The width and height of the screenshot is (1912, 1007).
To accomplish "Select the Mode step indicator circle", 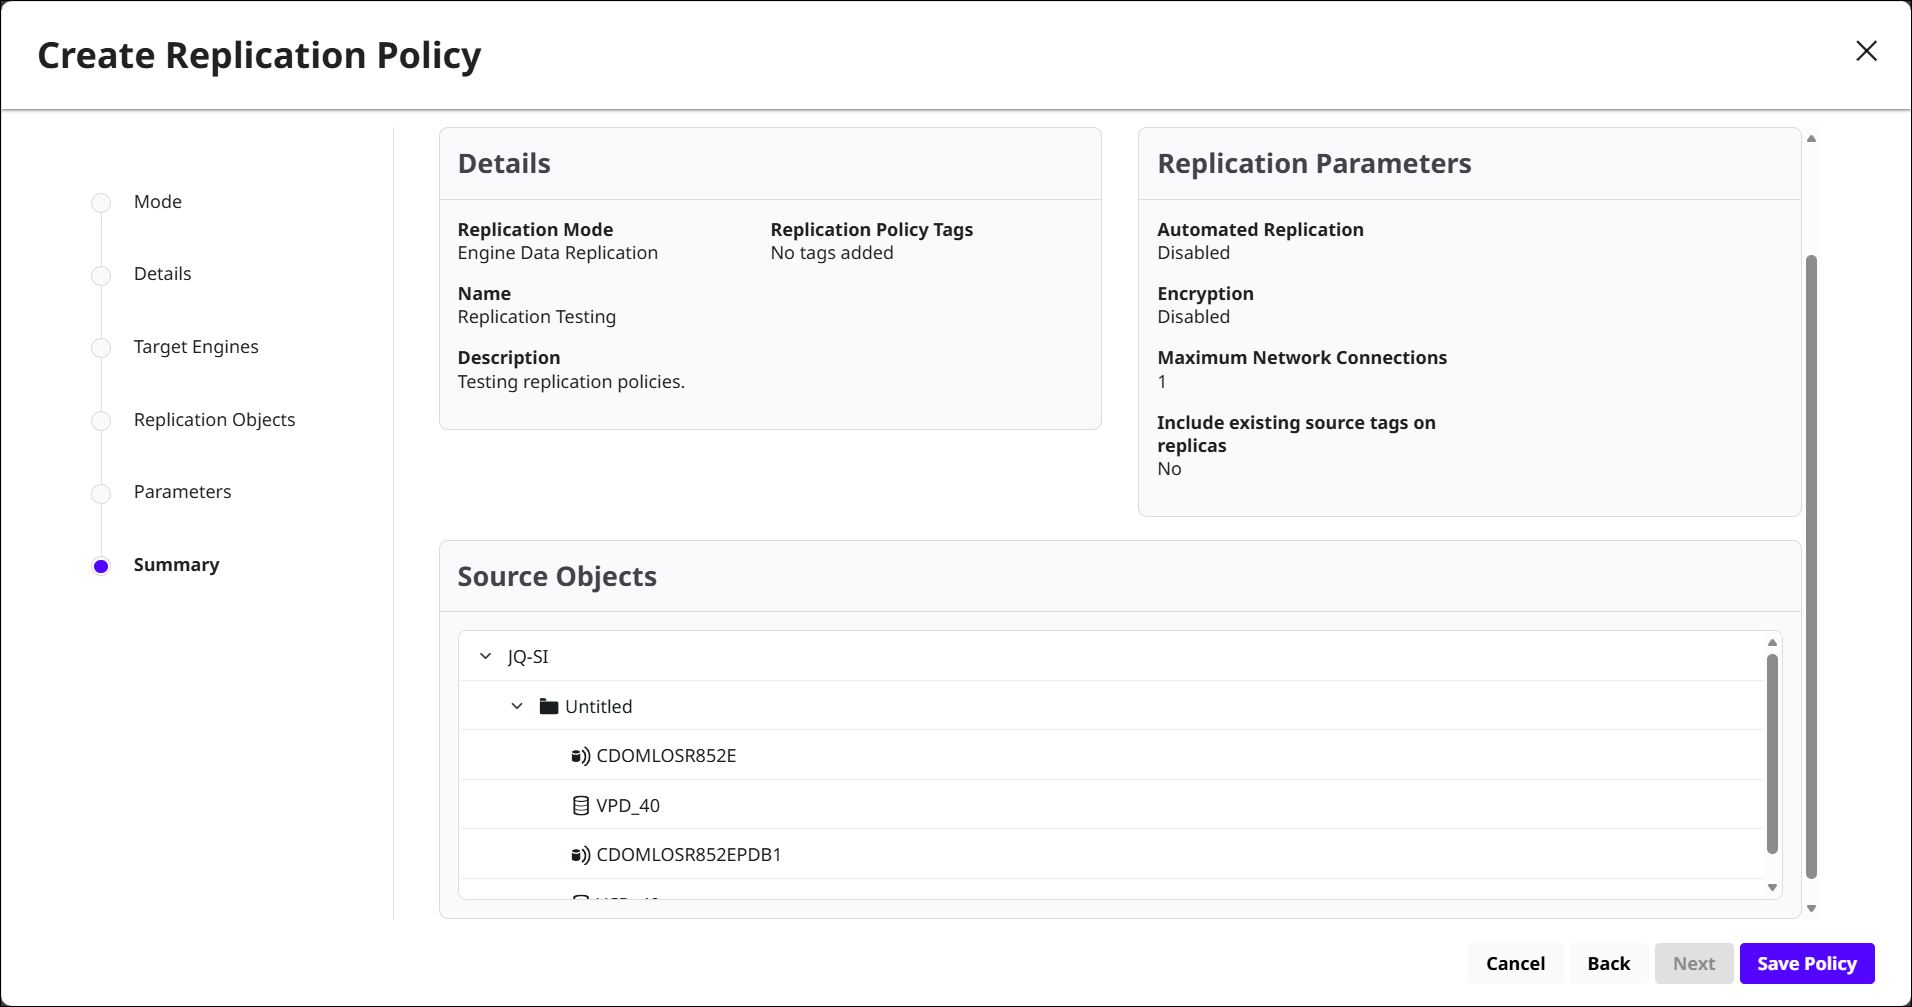I will coord(101,203).
